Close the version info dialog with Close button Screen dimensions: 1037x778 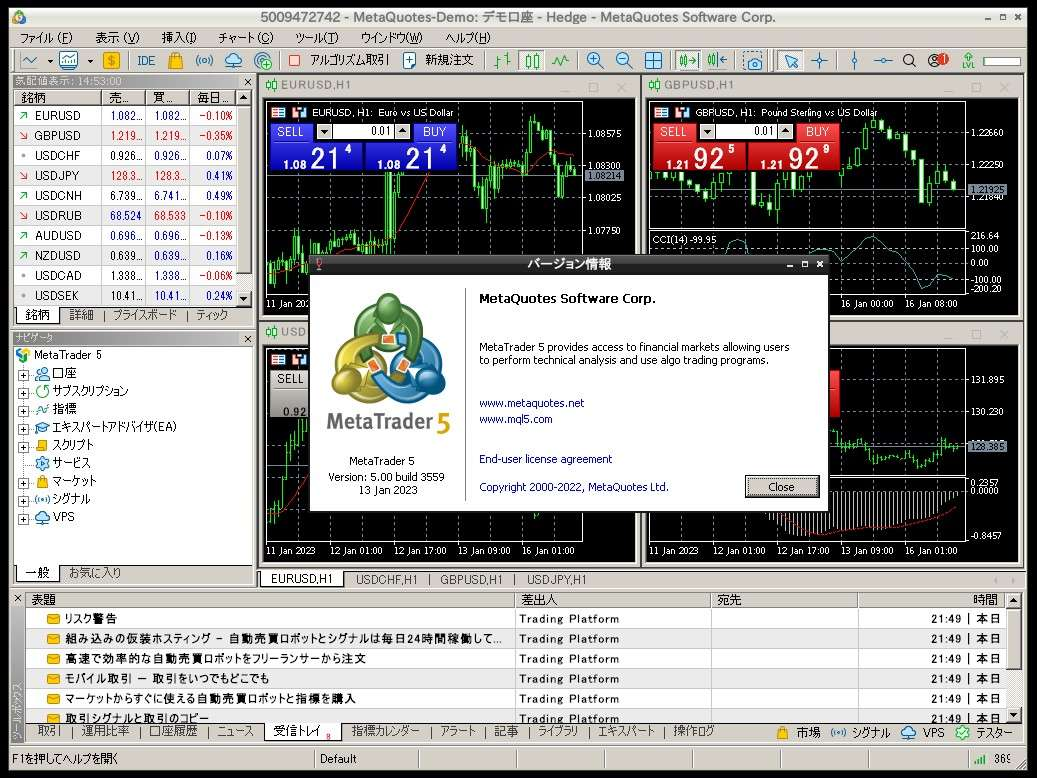tap(782, 487)
